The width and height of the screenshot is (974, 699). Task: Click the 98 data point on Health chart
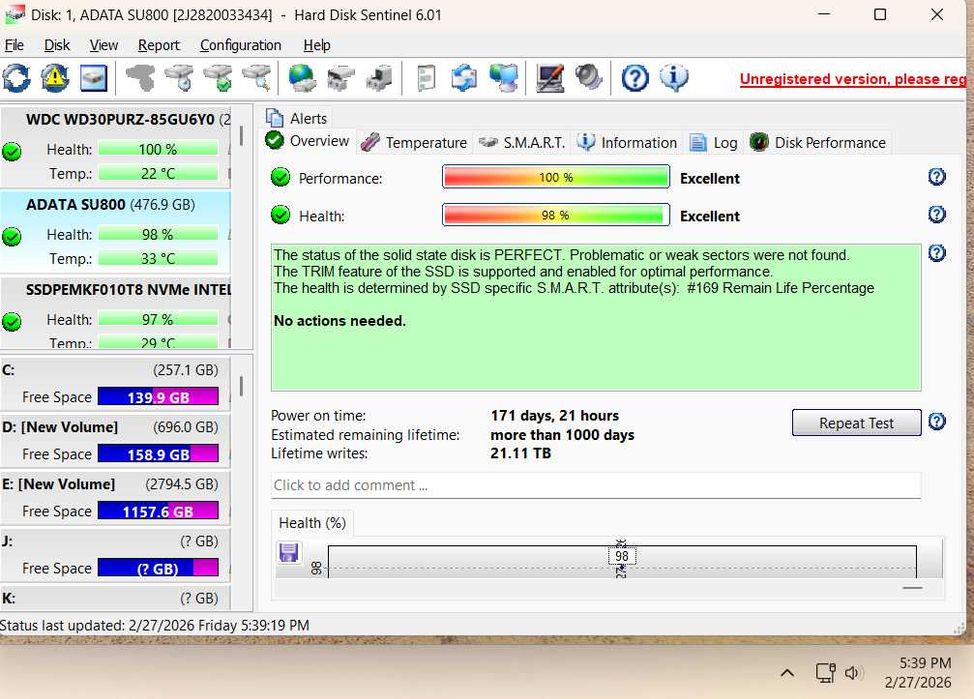tap(622, 556)
